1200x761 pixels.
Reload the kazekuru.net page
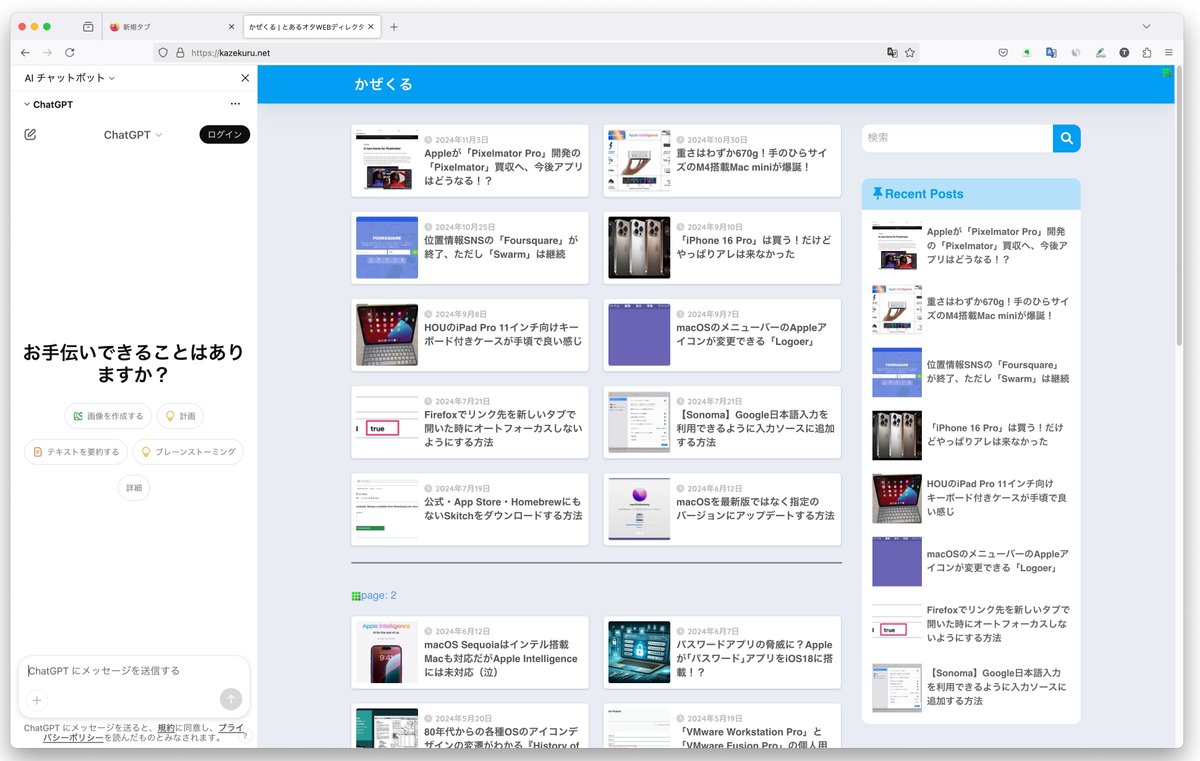[70, 52]
